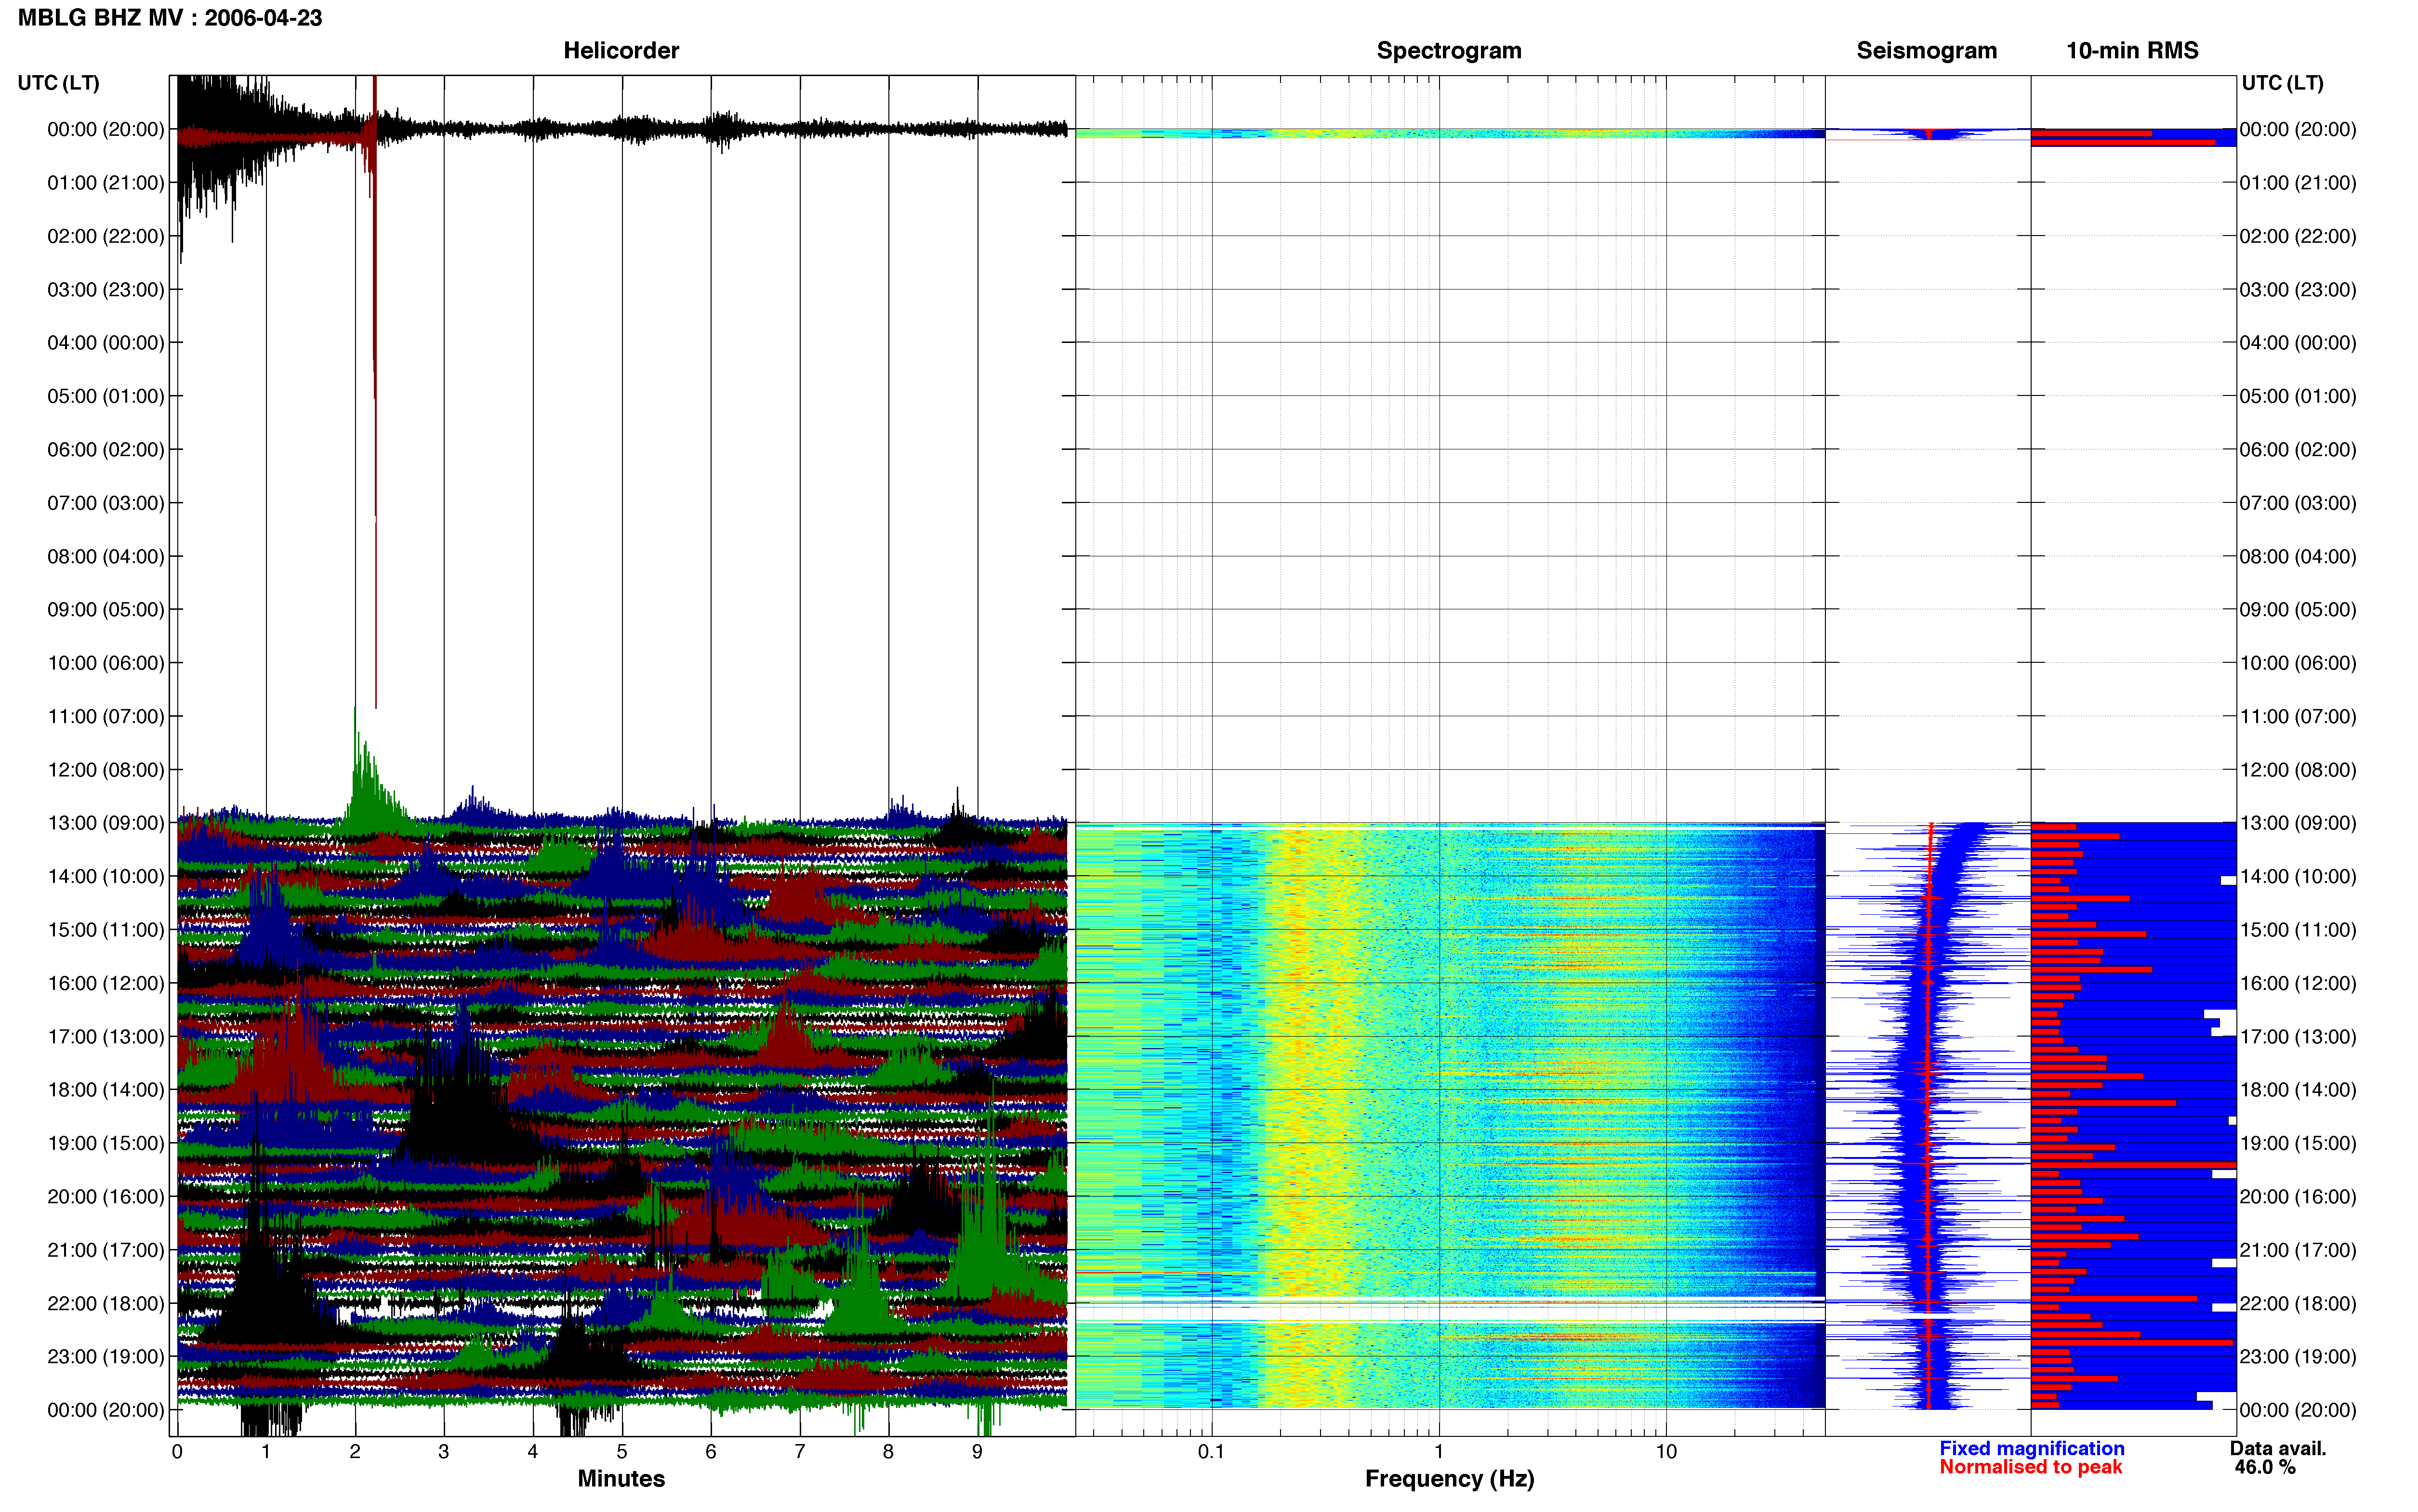Image resolution: width=2418 pixels, height=1512 pixels.
Task: Click left time label '13:00 (09:00)'
Action: 106,823
